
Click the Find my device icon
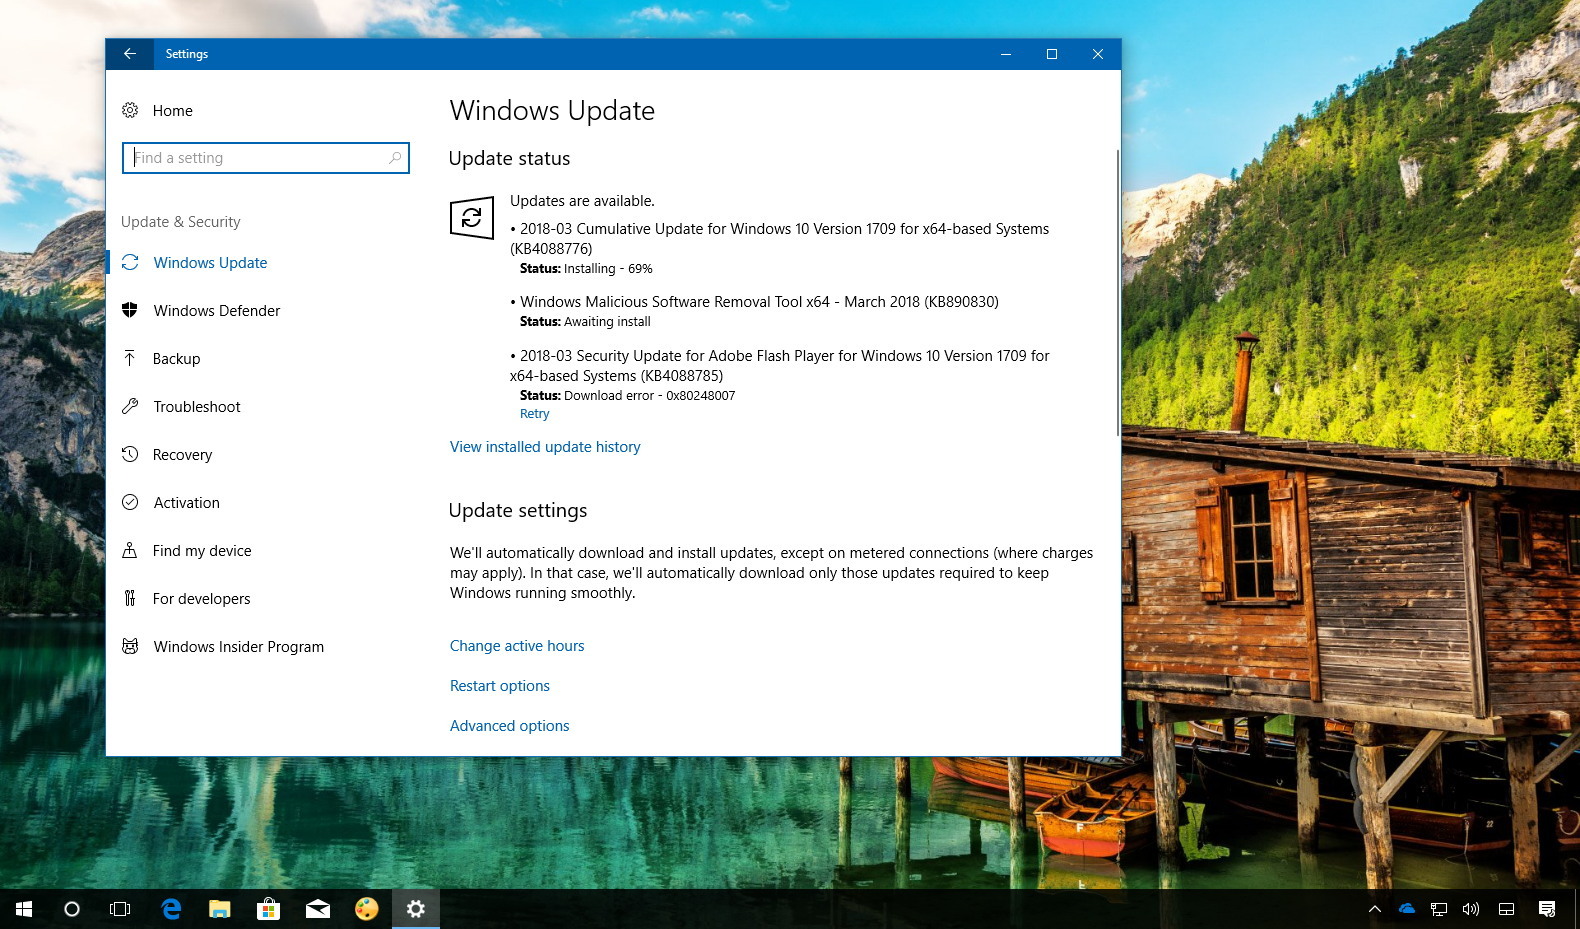point(130,550)
